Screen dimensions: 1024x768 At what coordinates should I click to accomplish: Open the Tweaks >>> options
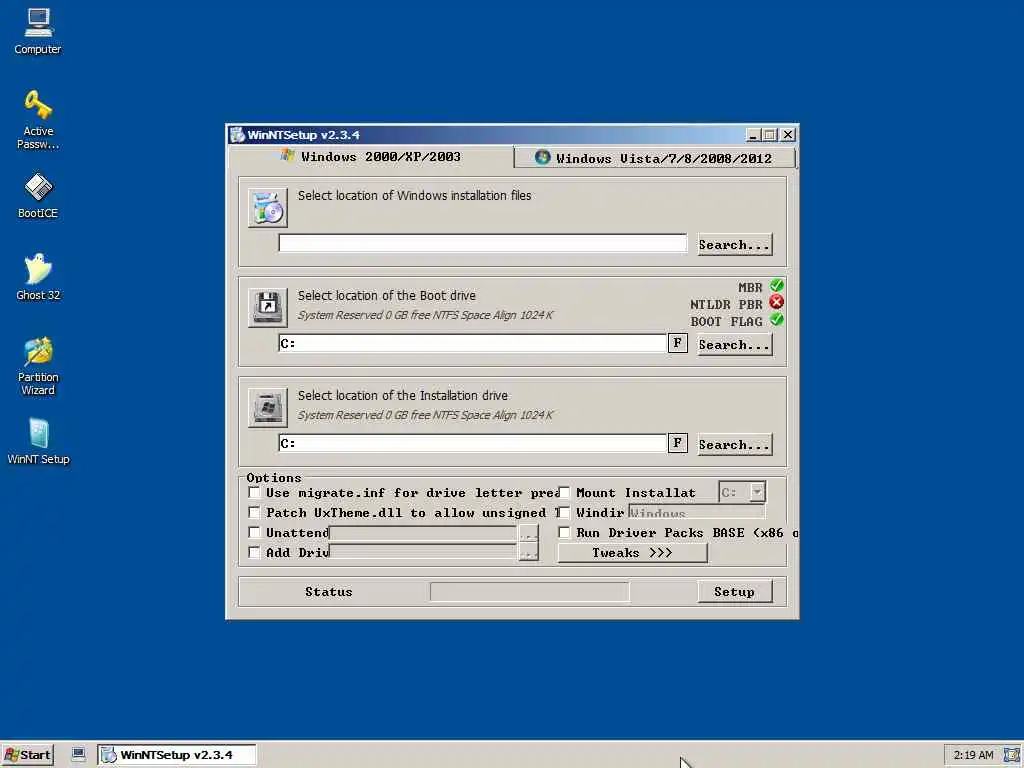click(632, 552)
